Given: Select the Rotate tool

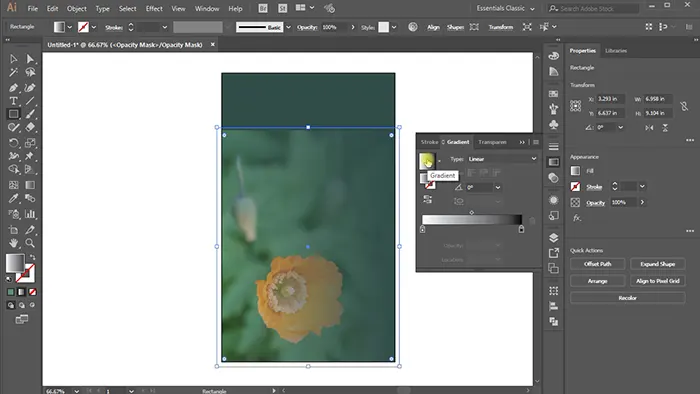Looking at the screenshot, I should (x=13, y=143).
